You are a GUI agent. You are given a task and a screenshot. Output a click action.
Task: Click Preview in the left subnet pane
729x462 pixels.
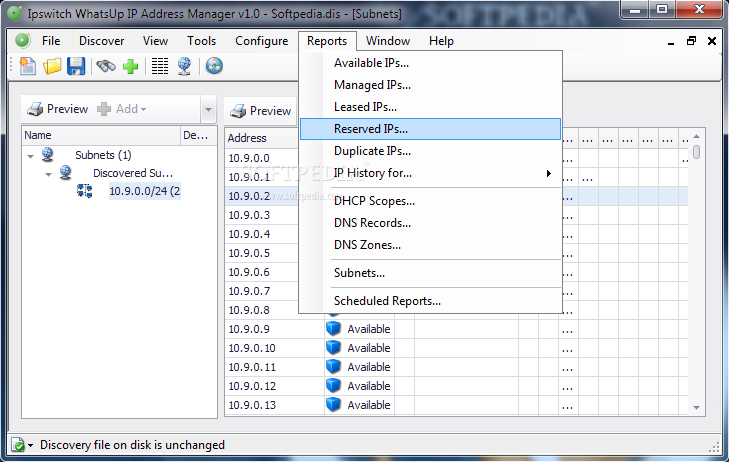pos(58,109)
